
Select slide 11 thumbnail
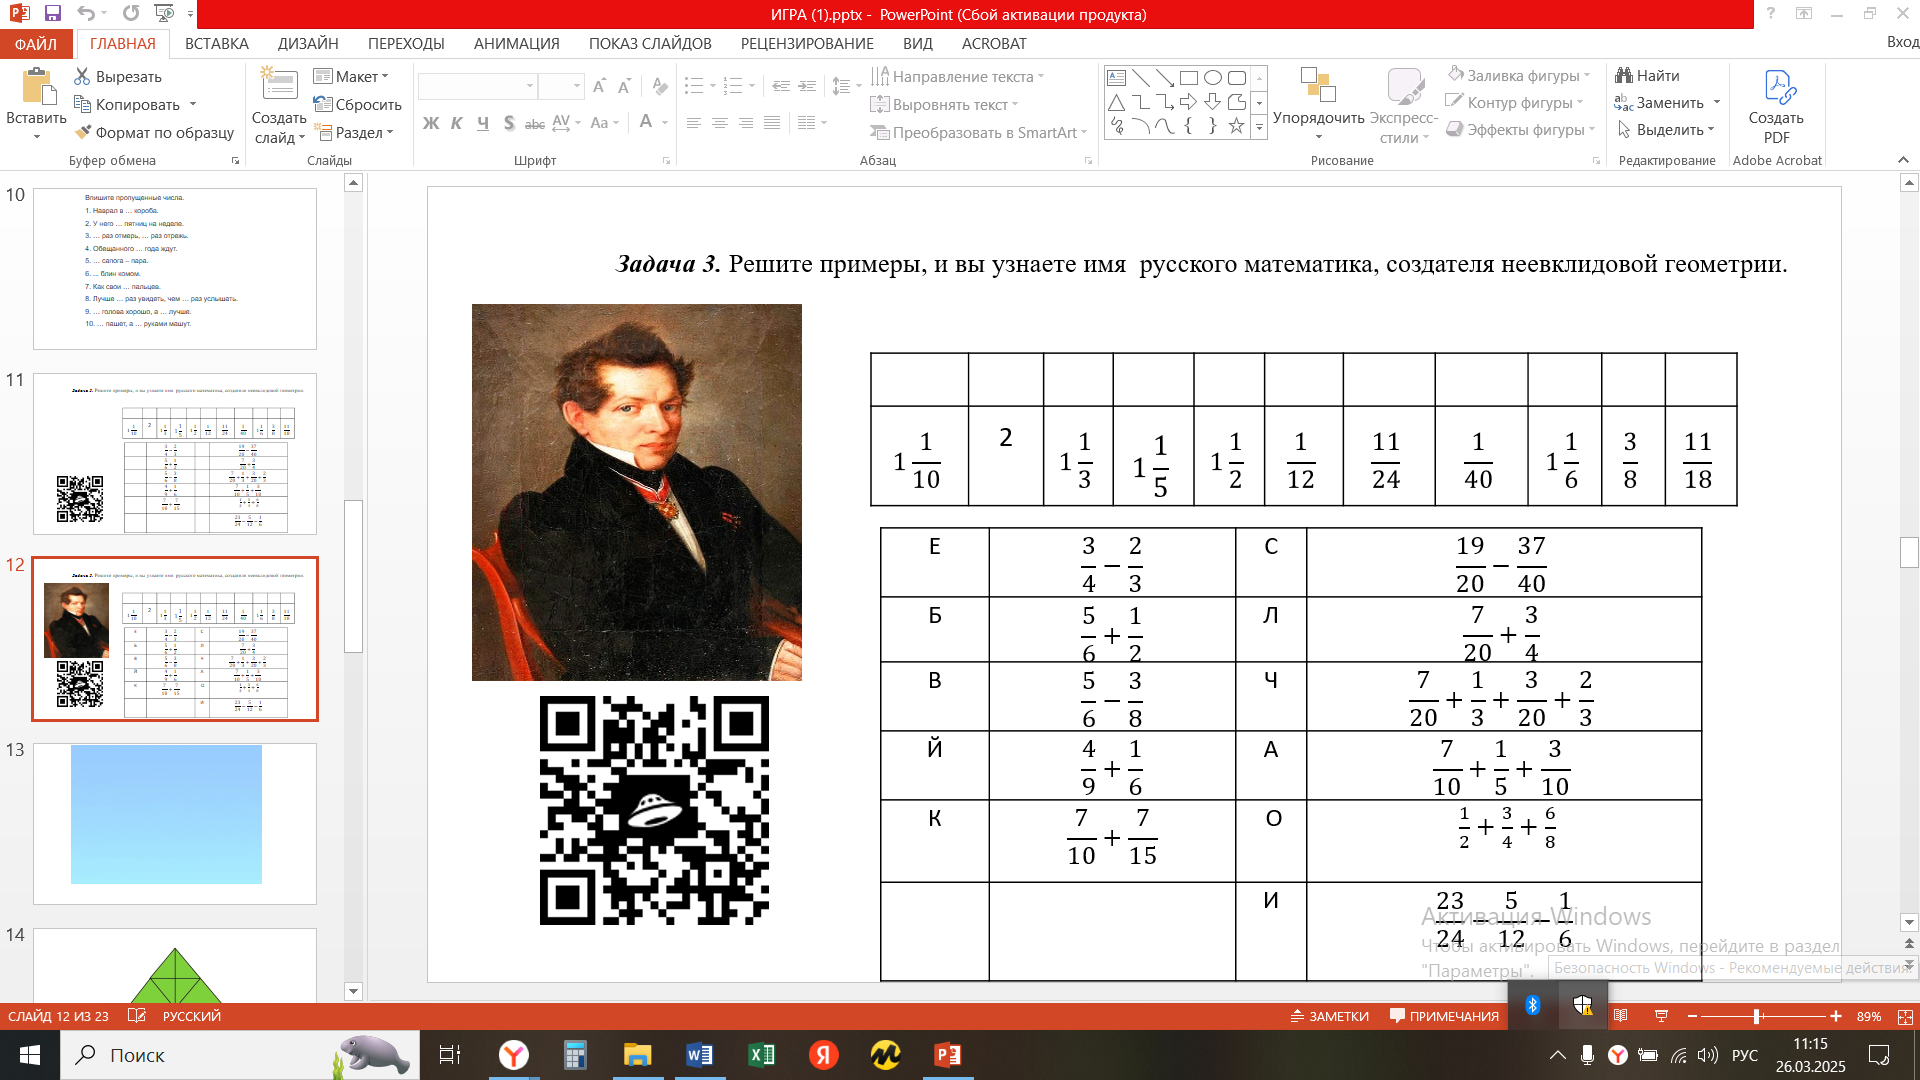(x=175, y=454)
